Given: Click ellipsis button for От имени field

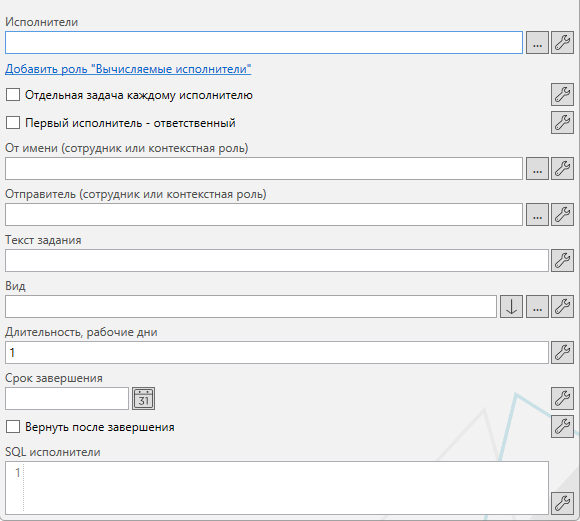Looking at the screenshot, I should 537,169.
